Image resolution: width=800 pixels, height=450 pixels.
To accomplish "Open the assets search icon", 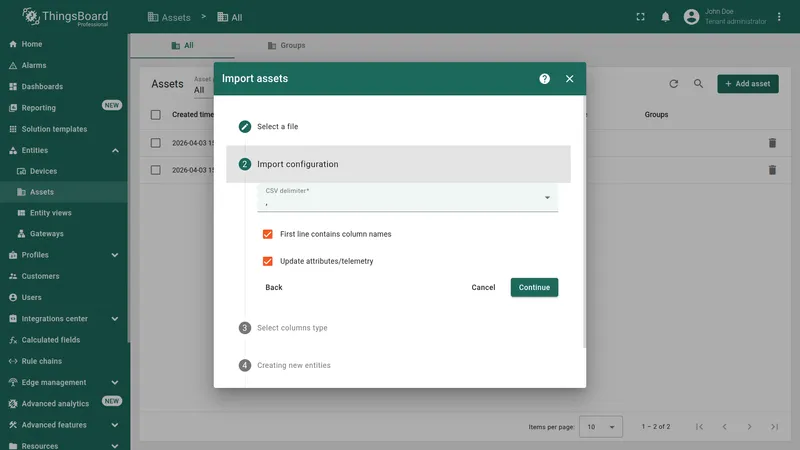I will click(x=698, y=84).
